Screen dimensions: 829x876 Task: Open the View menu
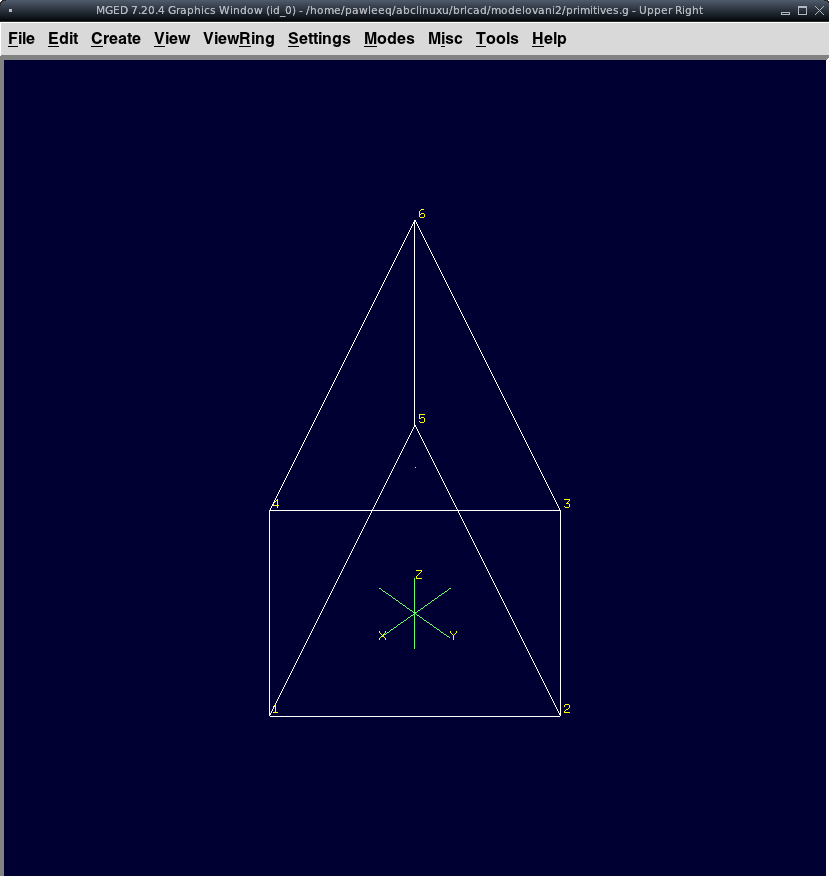coord(171,39)
